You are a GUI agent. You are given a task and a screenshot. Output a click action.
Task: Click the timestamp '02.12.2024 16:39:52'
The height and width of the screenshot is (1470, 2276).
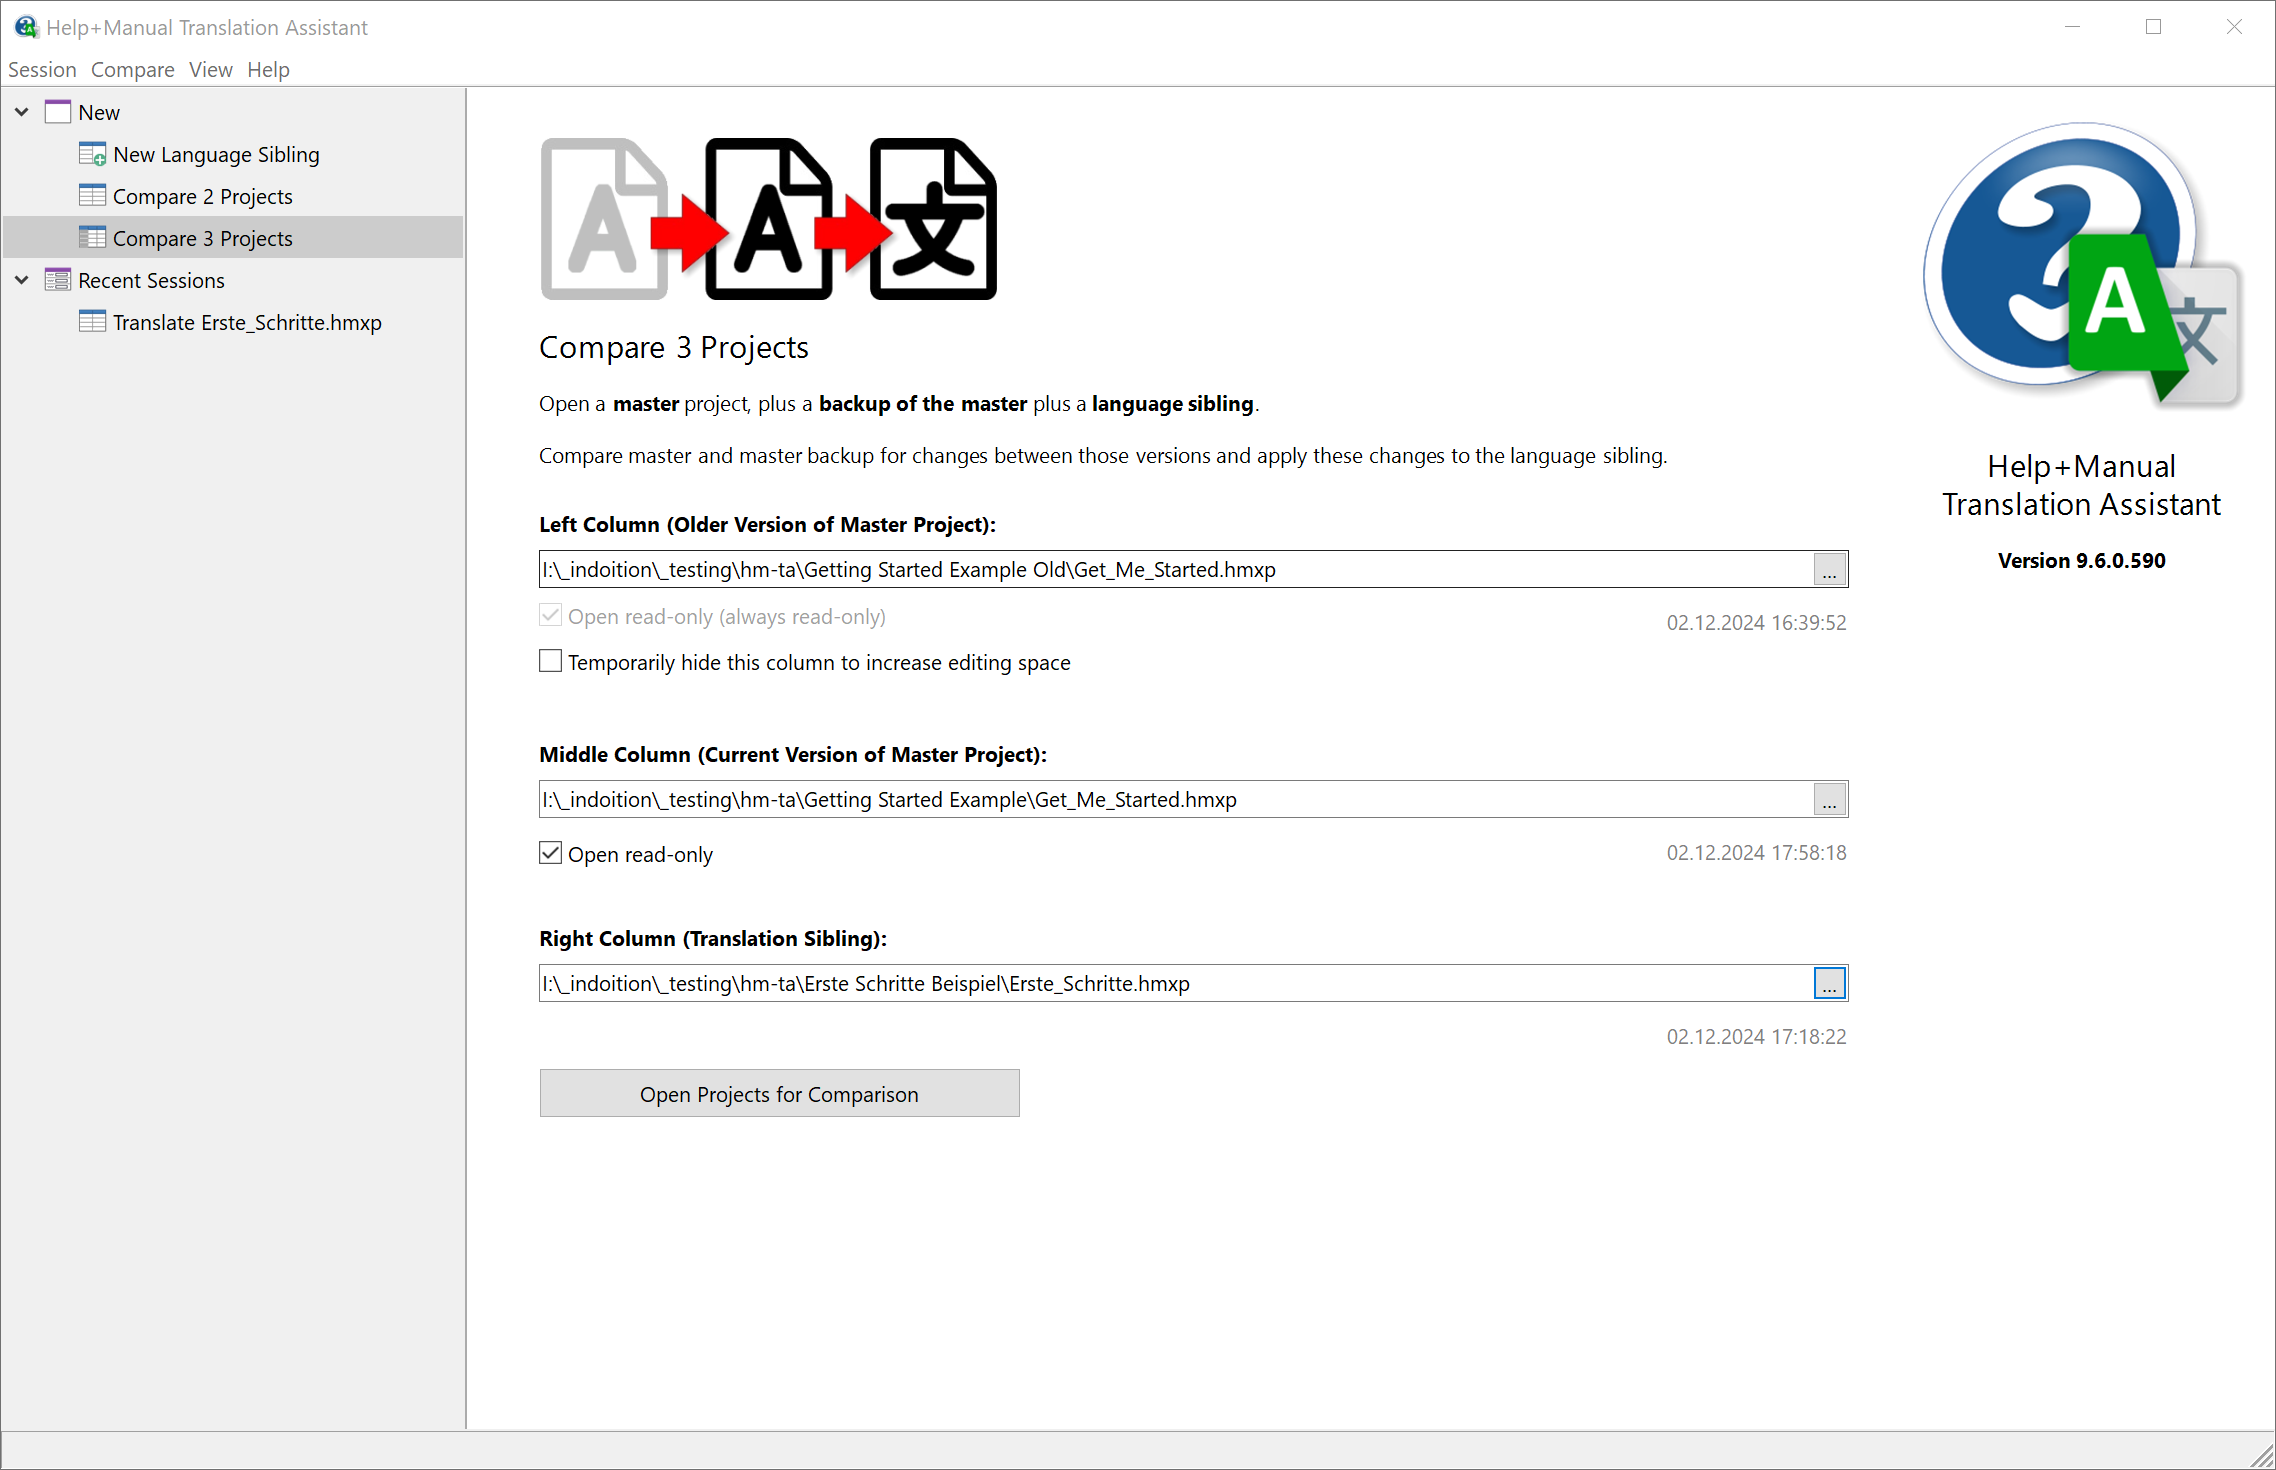coord(1756,622)
